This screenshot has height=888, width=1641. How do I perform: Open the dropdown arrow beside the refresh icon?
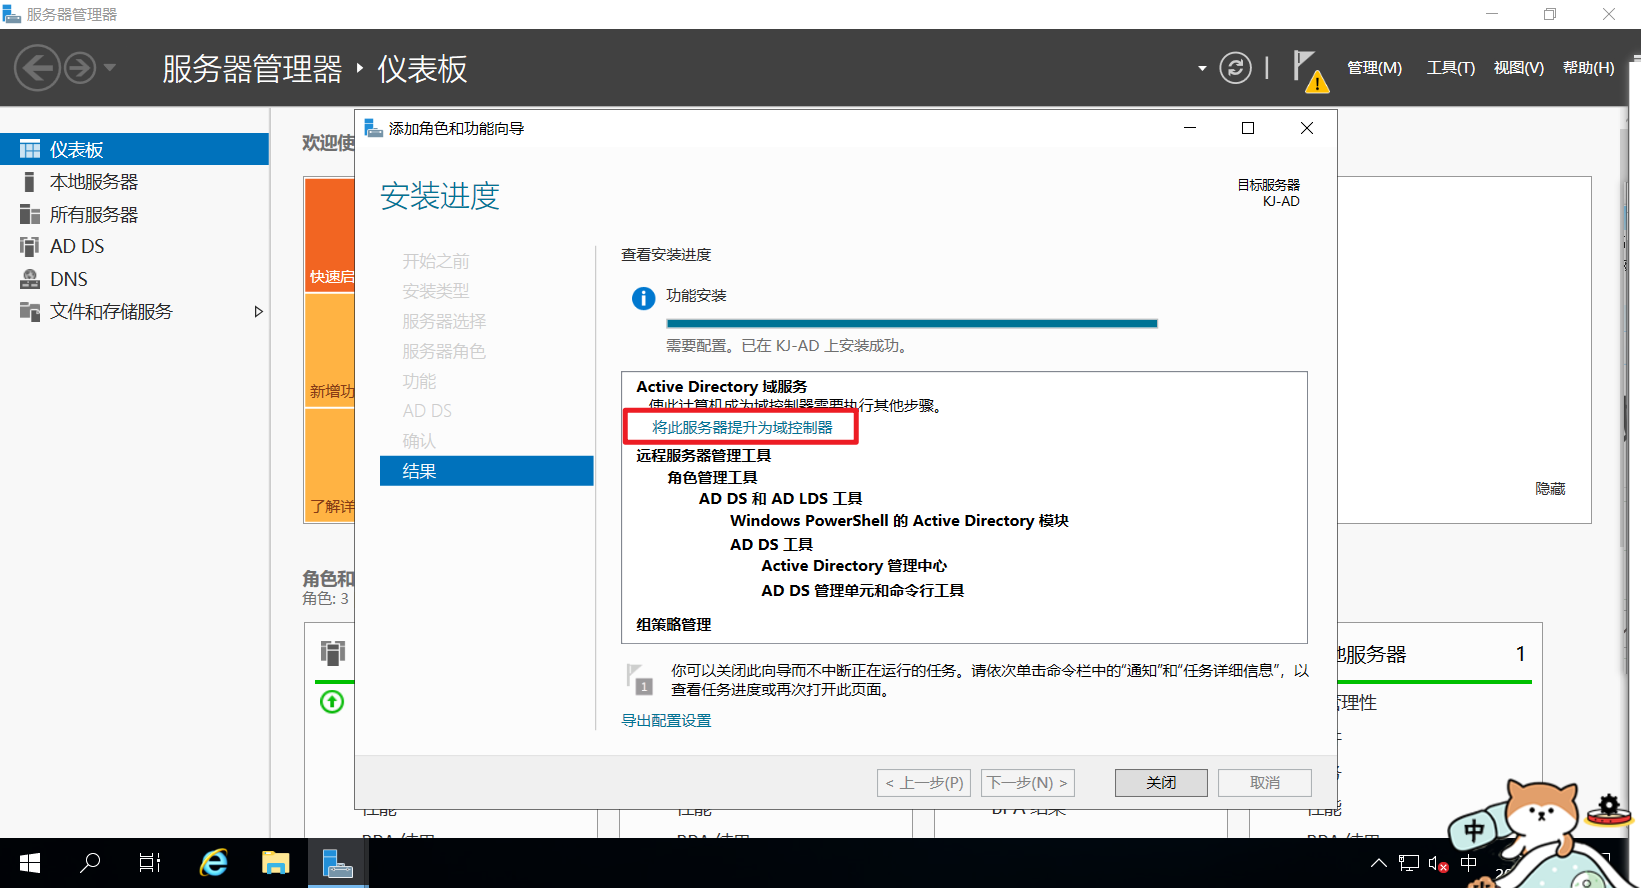point(1202,68)
